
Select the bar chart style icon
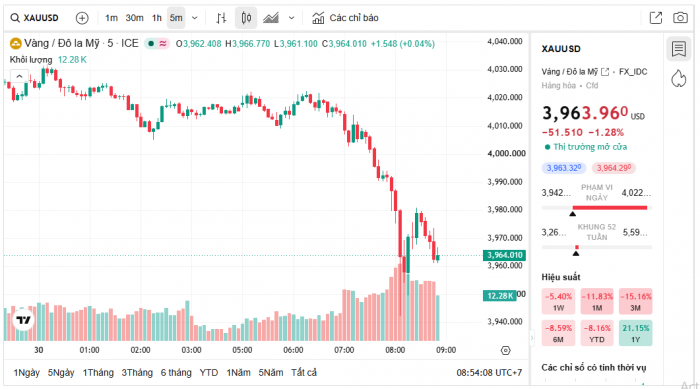(x=221, y=18)
